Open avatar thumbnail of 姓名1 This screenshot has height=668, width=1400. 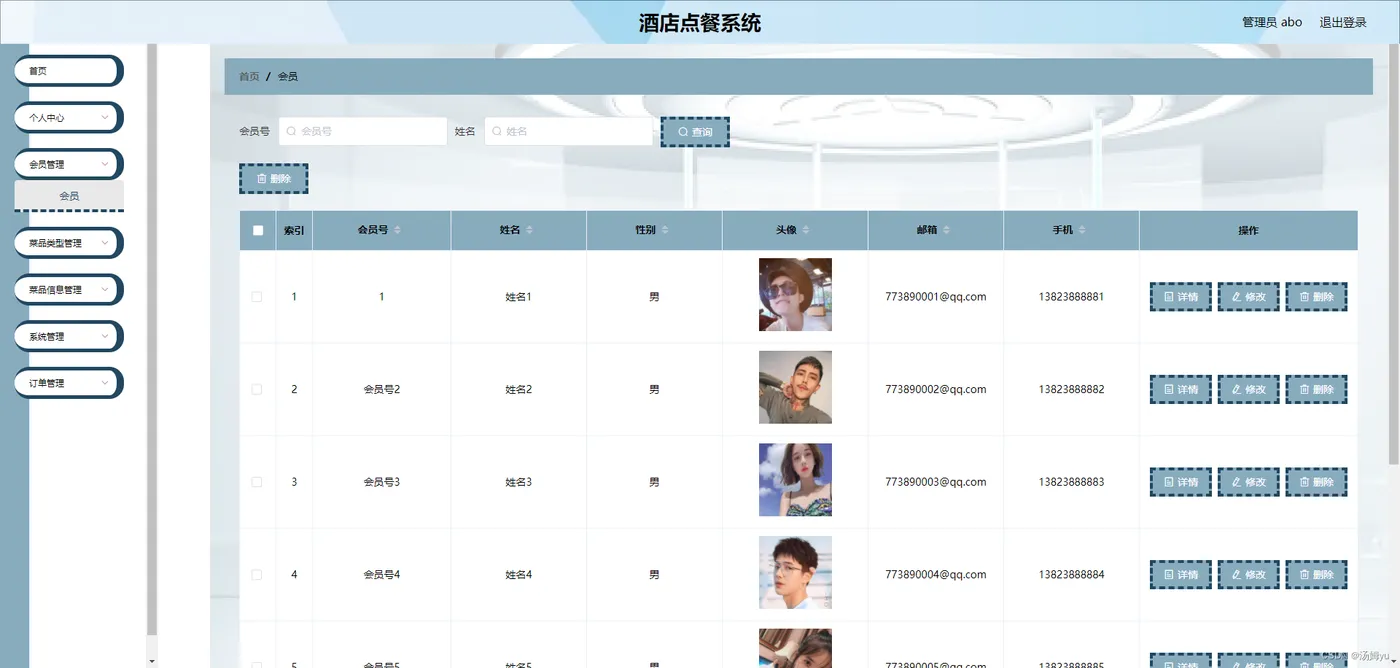(x=795, y=295)
